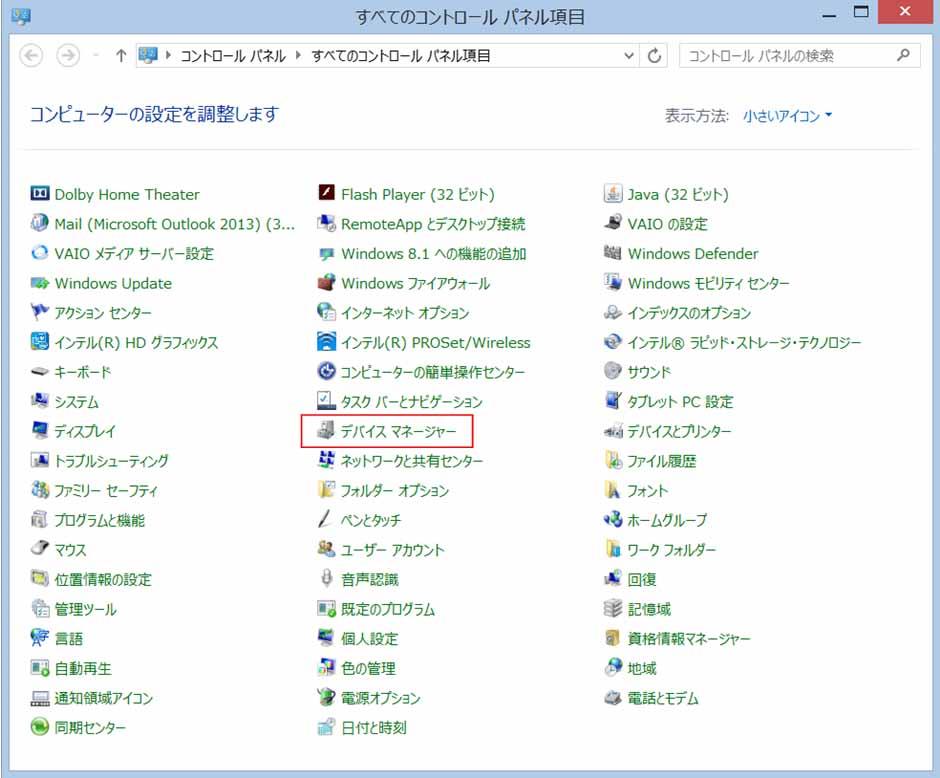Click the search magnifier icon

point(903,55)
